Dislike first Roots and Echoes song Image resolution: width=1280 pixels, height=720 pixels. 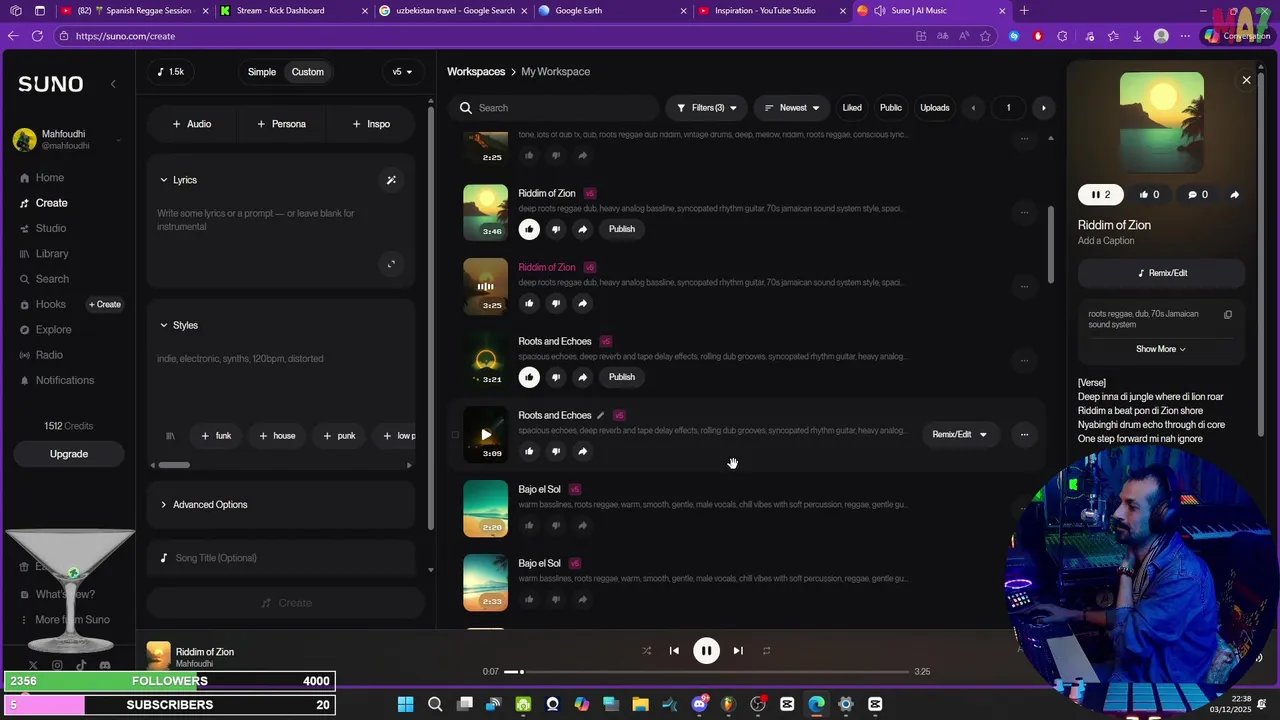coord(556,377)
